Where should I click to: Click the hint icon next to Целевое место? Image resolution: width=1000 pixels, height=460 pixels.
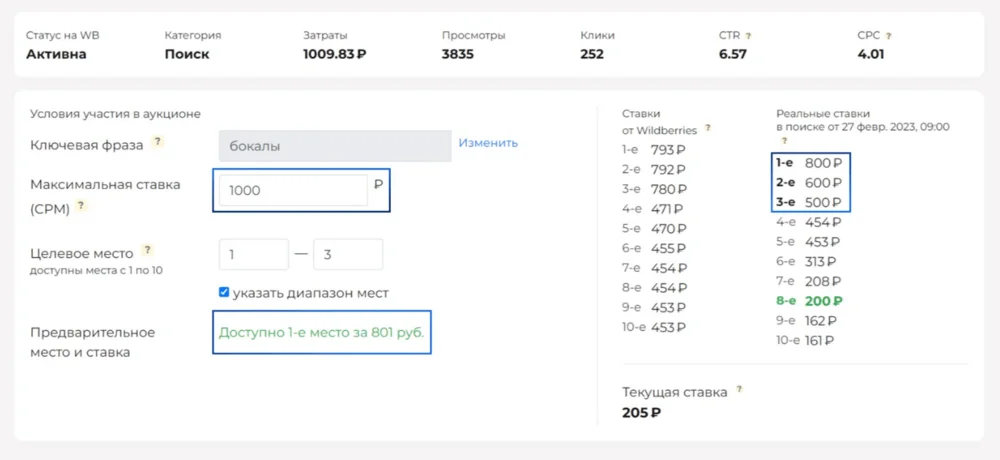pos(147,250)
